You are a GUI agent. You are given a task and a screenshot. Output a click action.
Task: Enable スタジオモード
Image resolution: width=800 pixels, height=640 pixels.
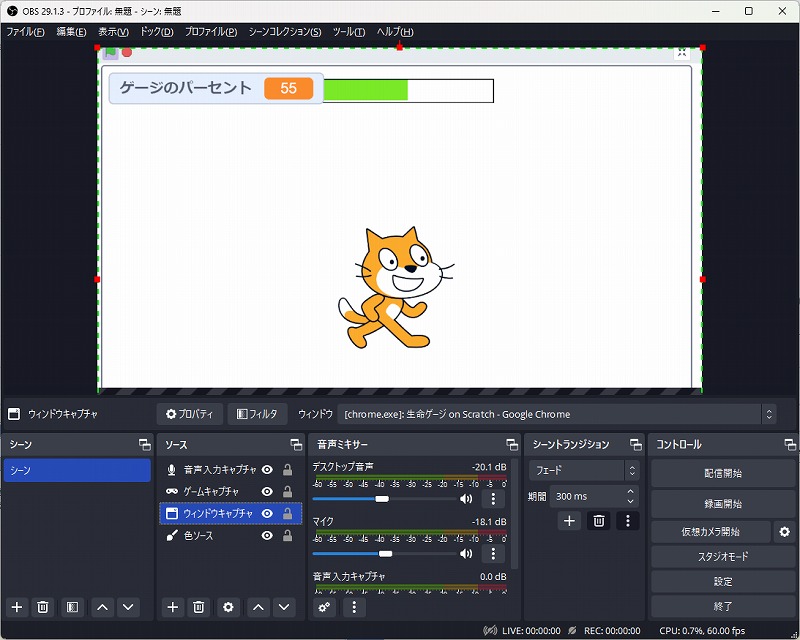pos(723,557)
